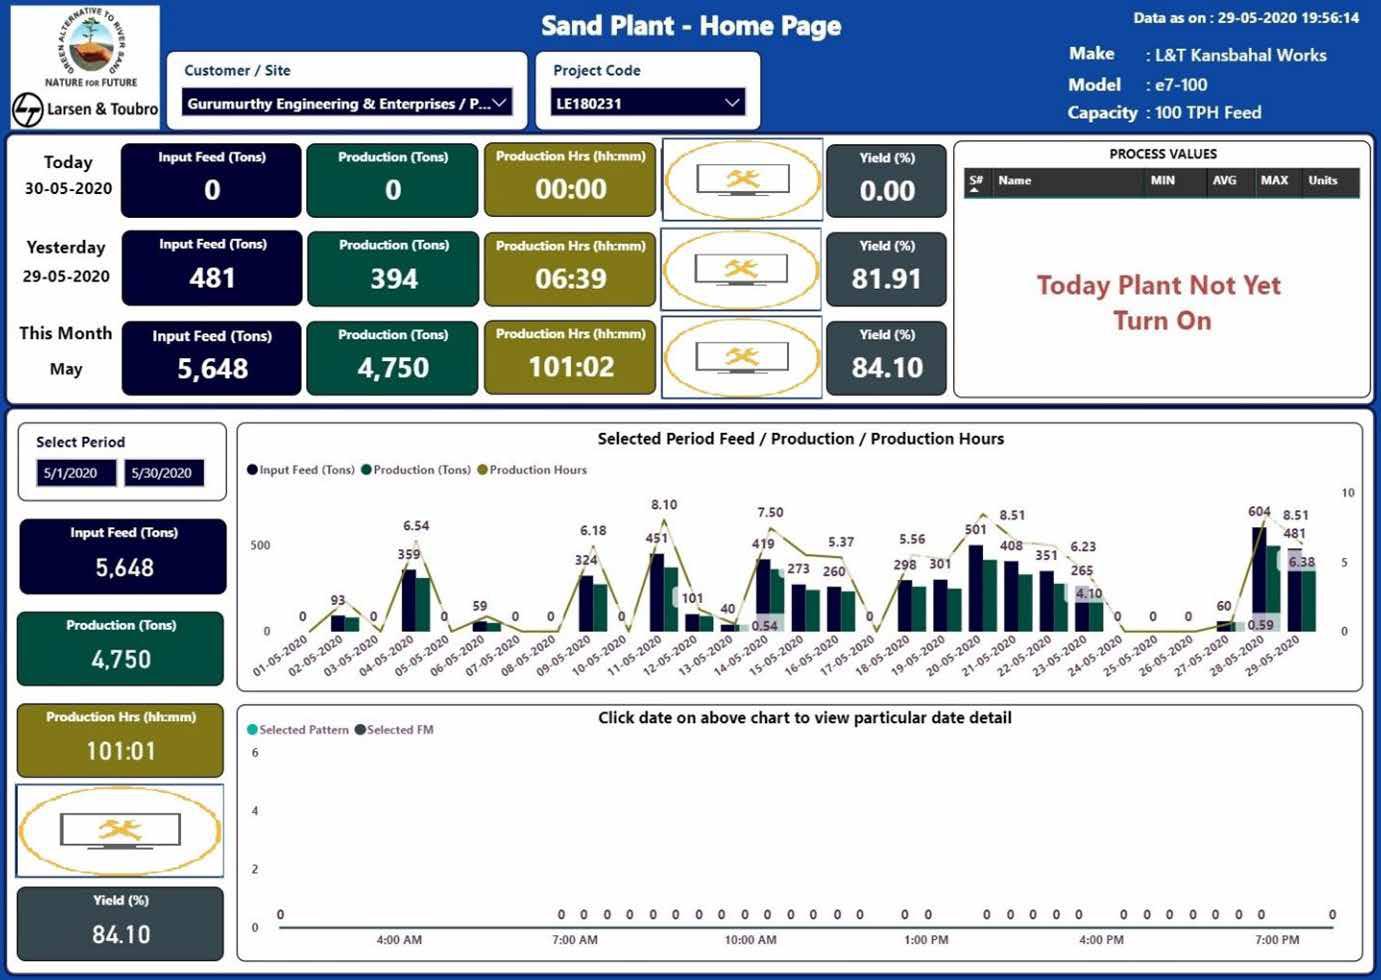Click the end date field 5/30/2020
Image resolution: width=1381 pixels, height=980 pixels.
pos(163,473)
